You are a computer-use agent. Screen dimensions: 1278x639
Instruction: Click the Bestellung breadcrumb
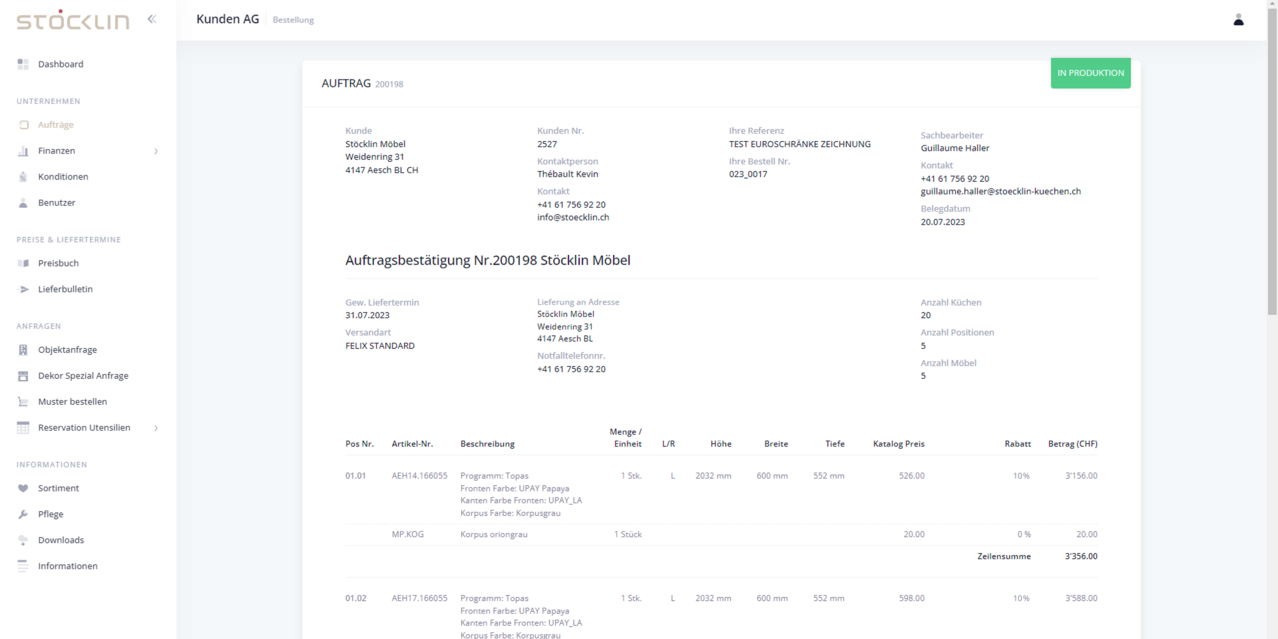click(293, 20)
